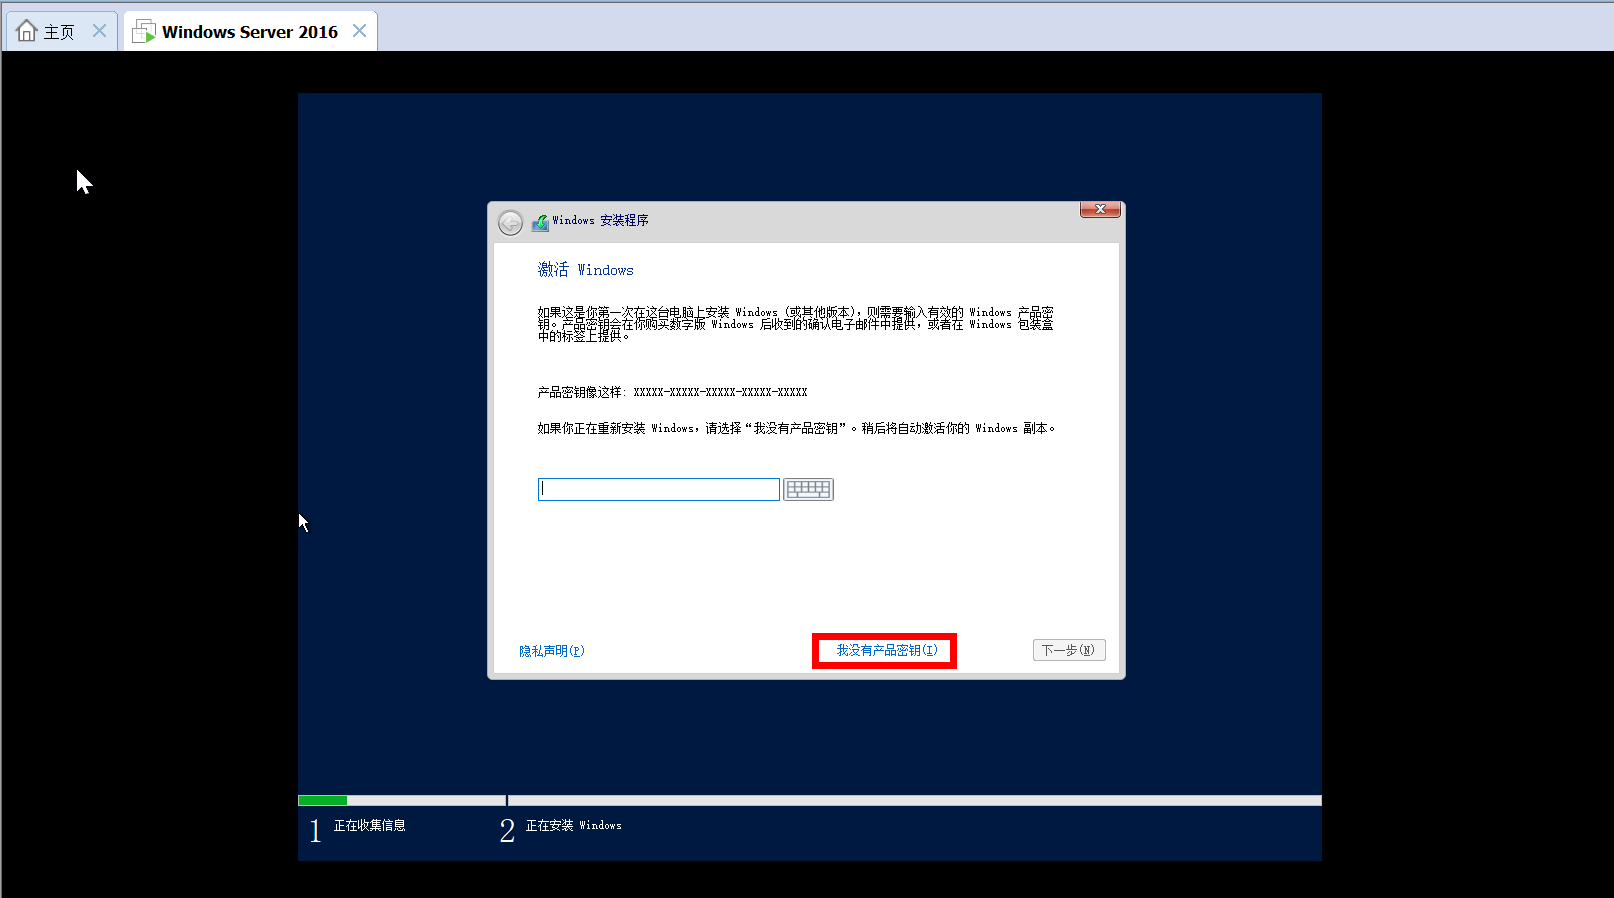Close the Windows Server 2016 tab

pyautogui.click(x=359, y=31)
